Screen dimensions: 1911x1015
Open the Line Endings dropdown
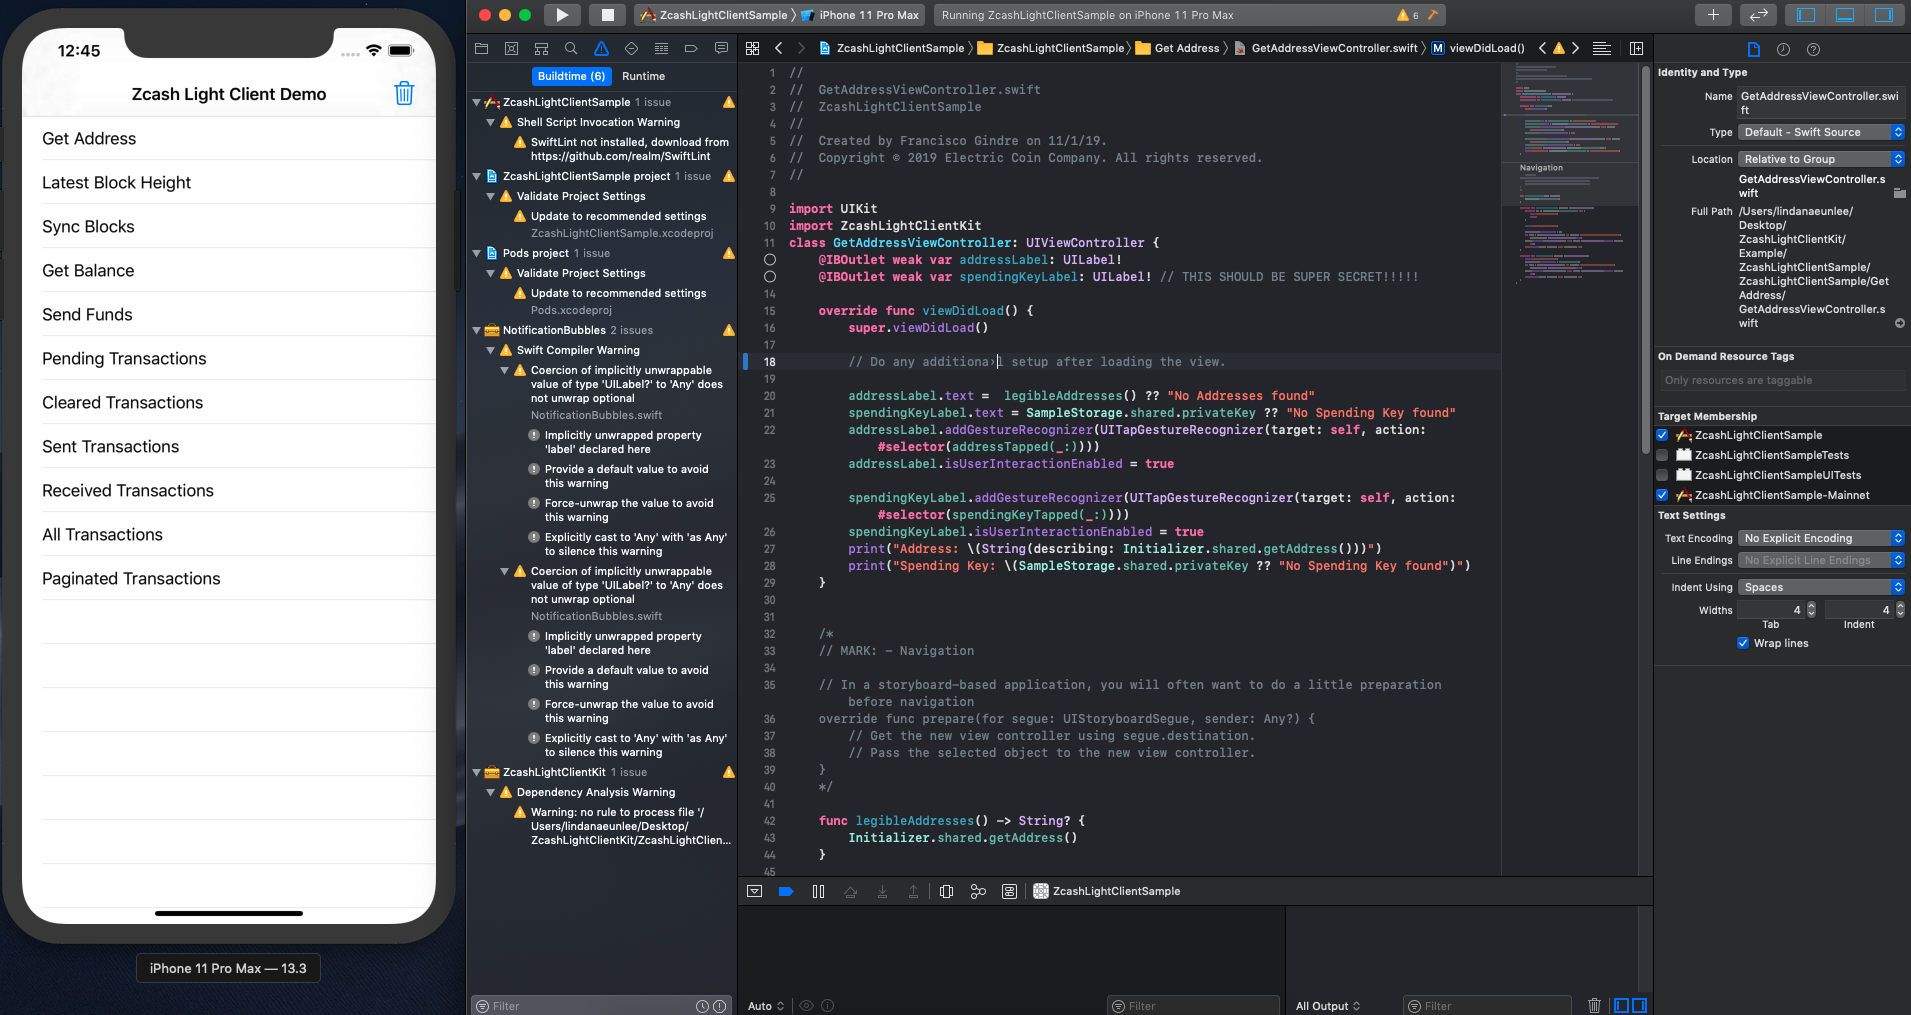pos(1821,560)
